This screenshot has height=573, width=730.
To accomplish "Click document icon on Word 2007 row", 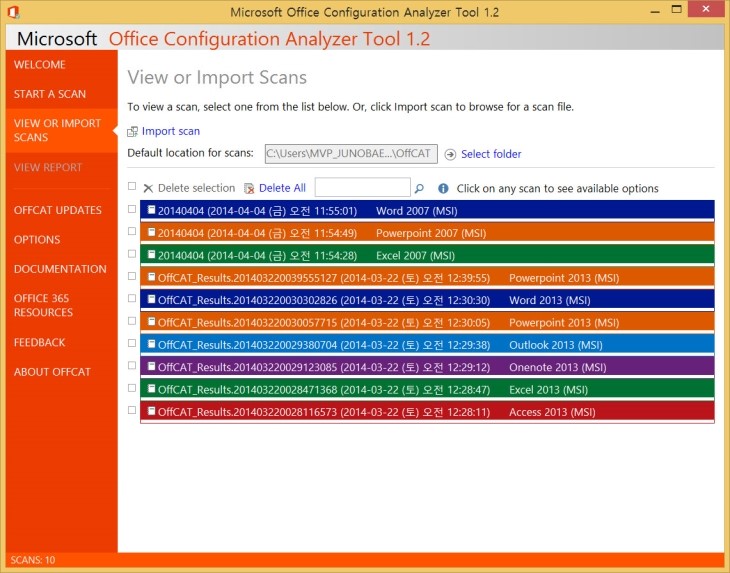I will 151,210.
